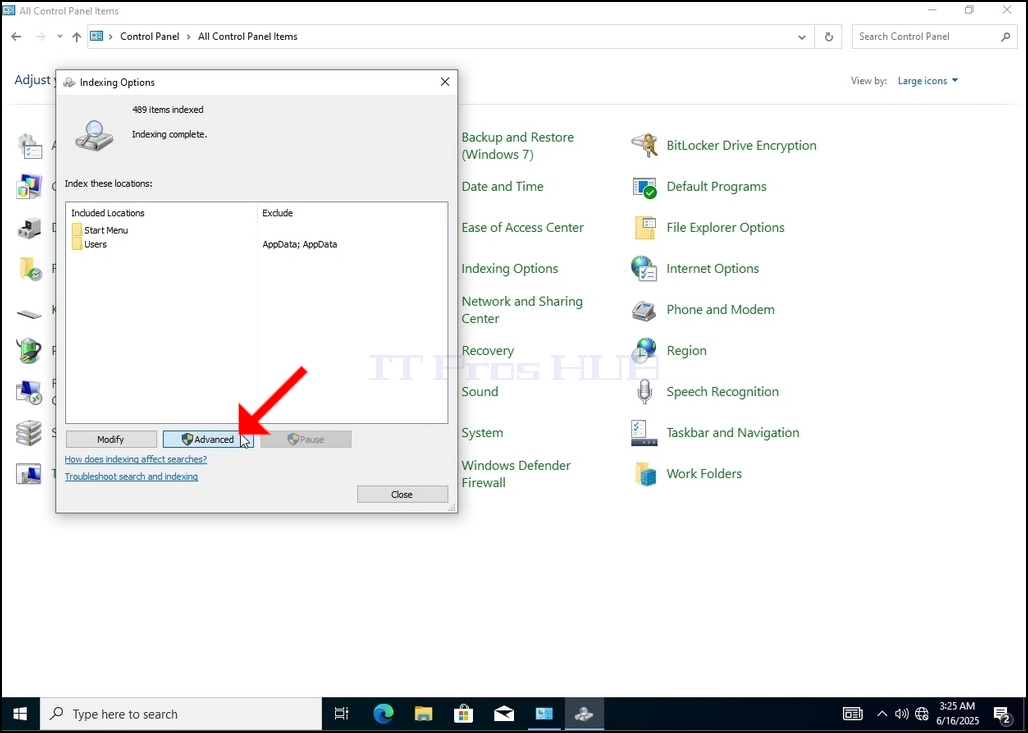The height and width of the screenshot is (733, 1028).
Task: Click the 'Control Panel' breadcrumb segment
Action: coord(149,37)
